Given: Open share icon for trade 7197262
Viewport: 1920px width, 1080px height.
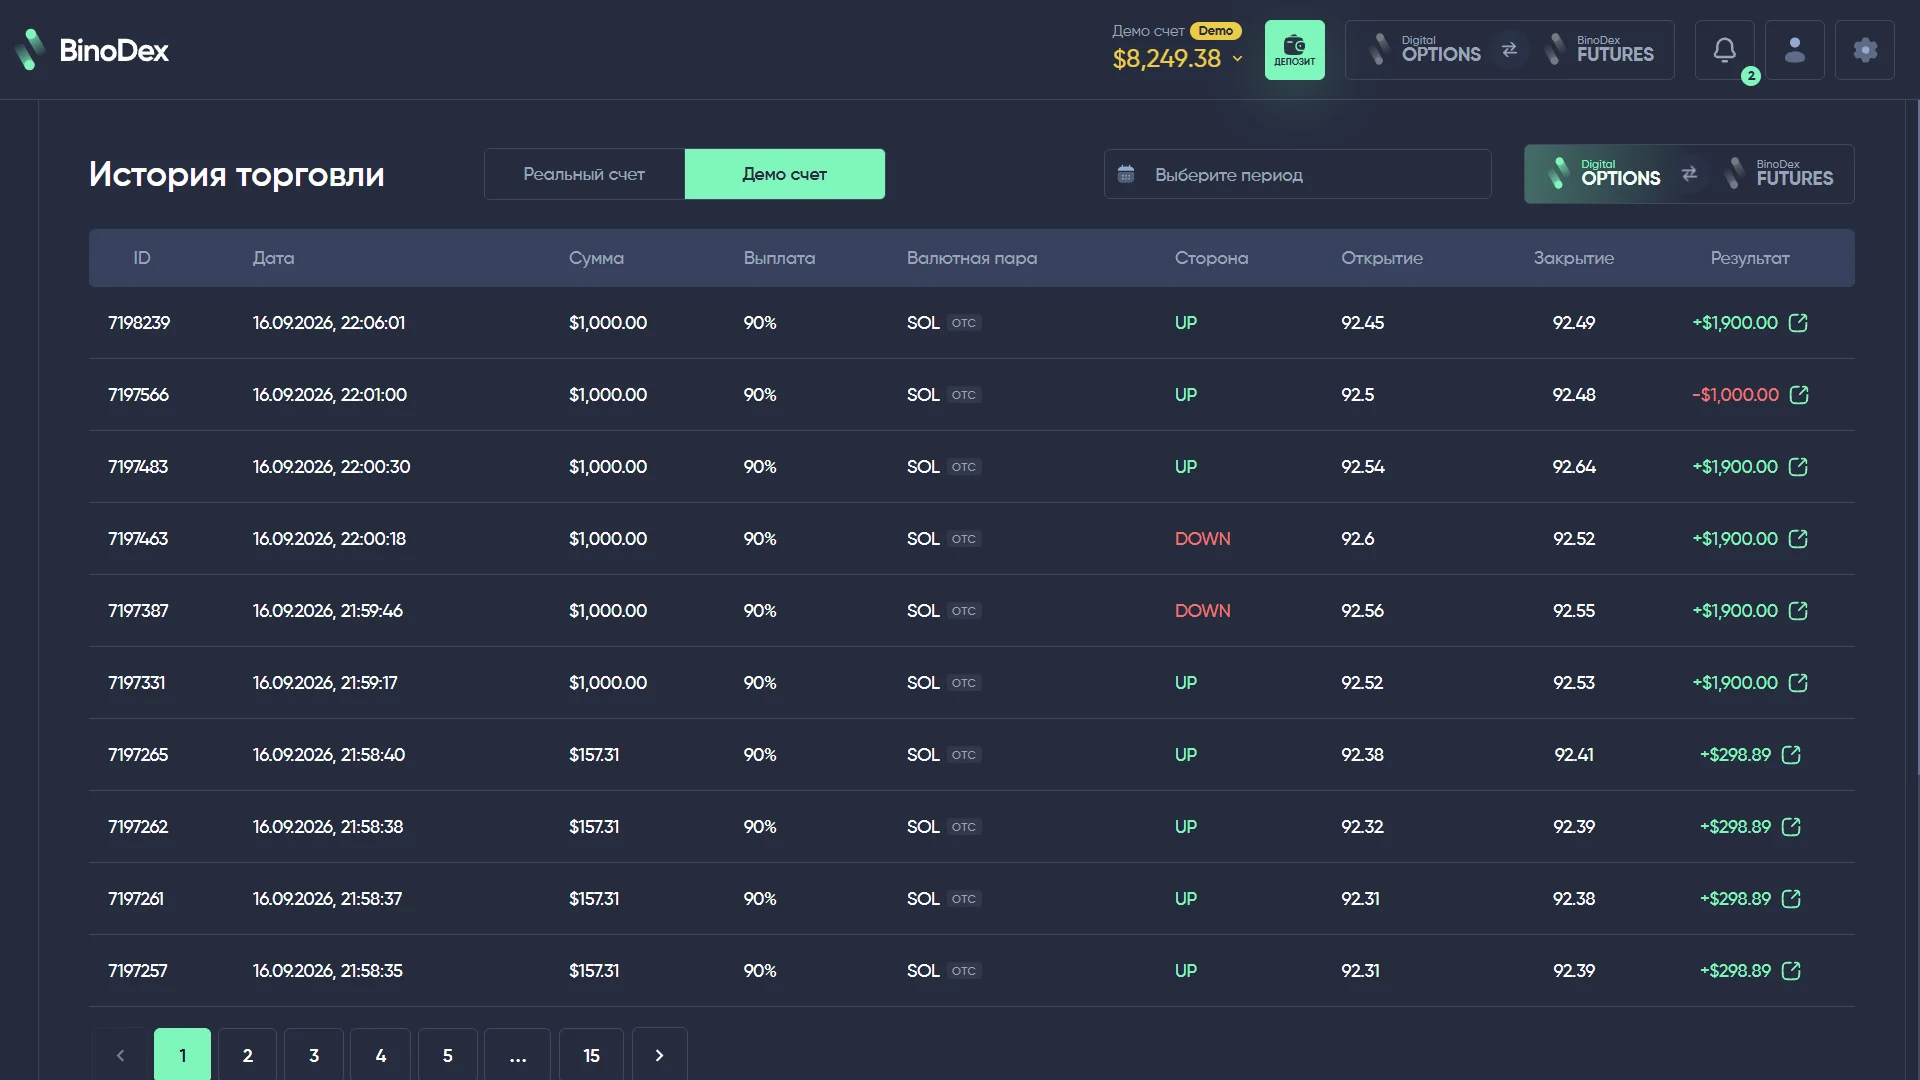Looking at the screenshot, I should [1791, 827].
